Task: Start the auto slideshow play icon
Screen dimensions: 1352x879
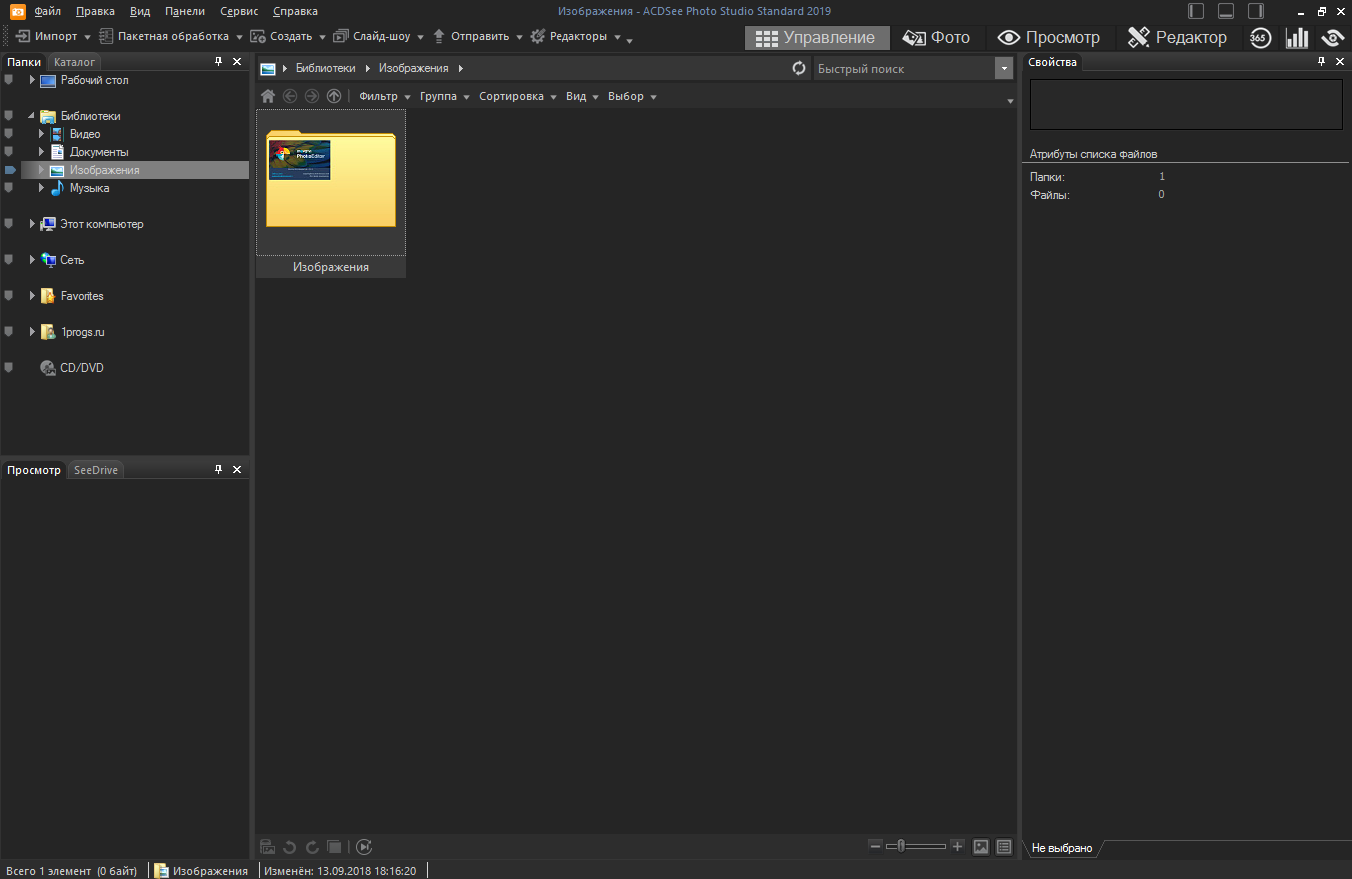Action: click(364, 846)
